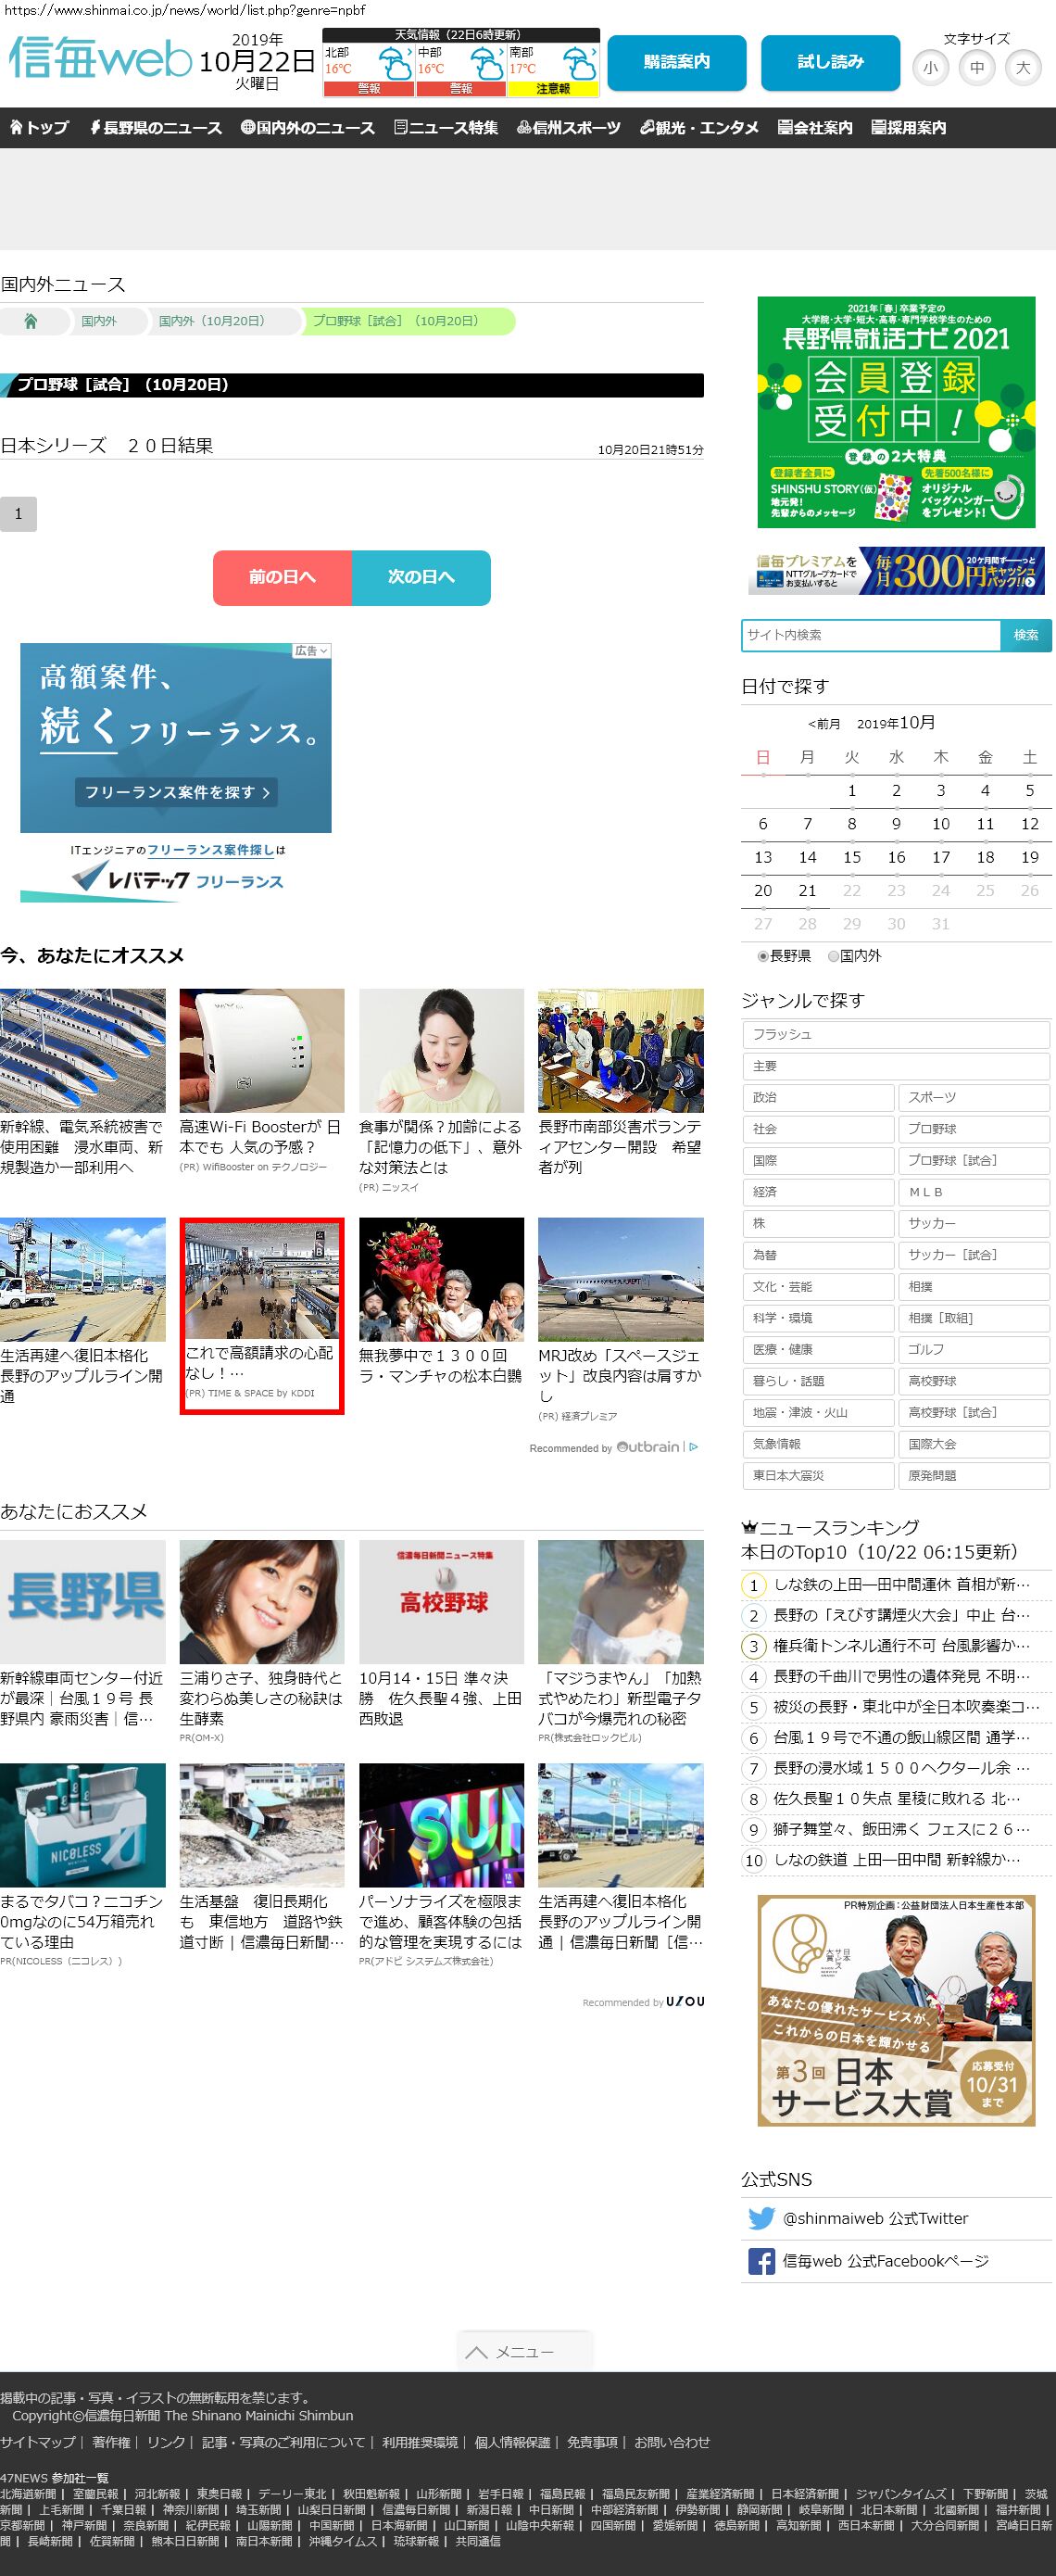Click the 南部 weather forecast icon
1056x2576 pixels.
580,64
